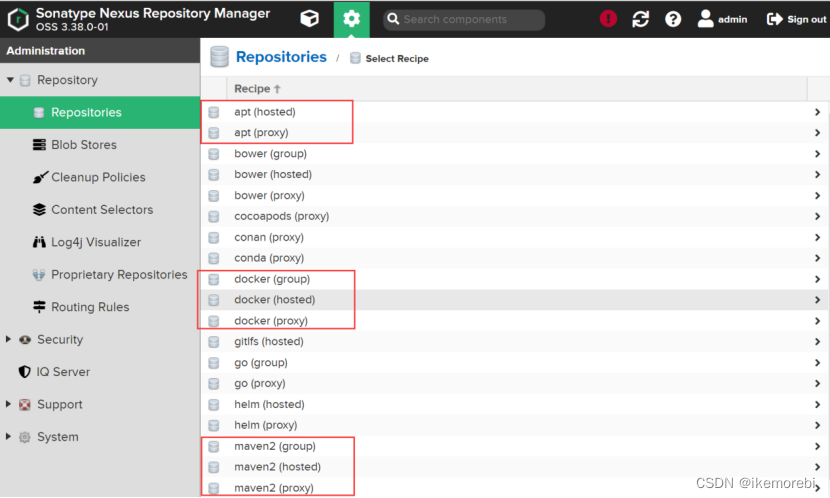Screen dimensions: 830x498
Task: Click the chevron on apt (hosted) row
Action: click(817, 112)
